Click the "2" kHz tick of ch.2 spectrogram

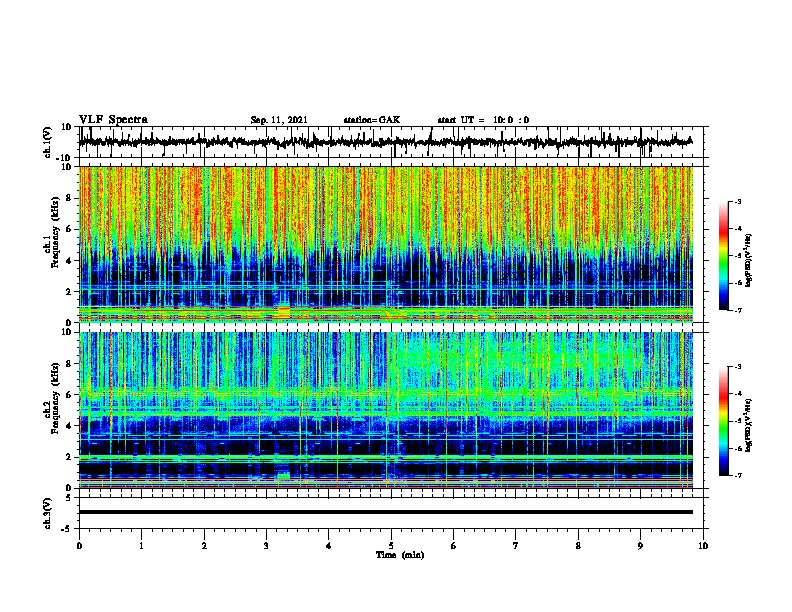[x=69, y=457]
